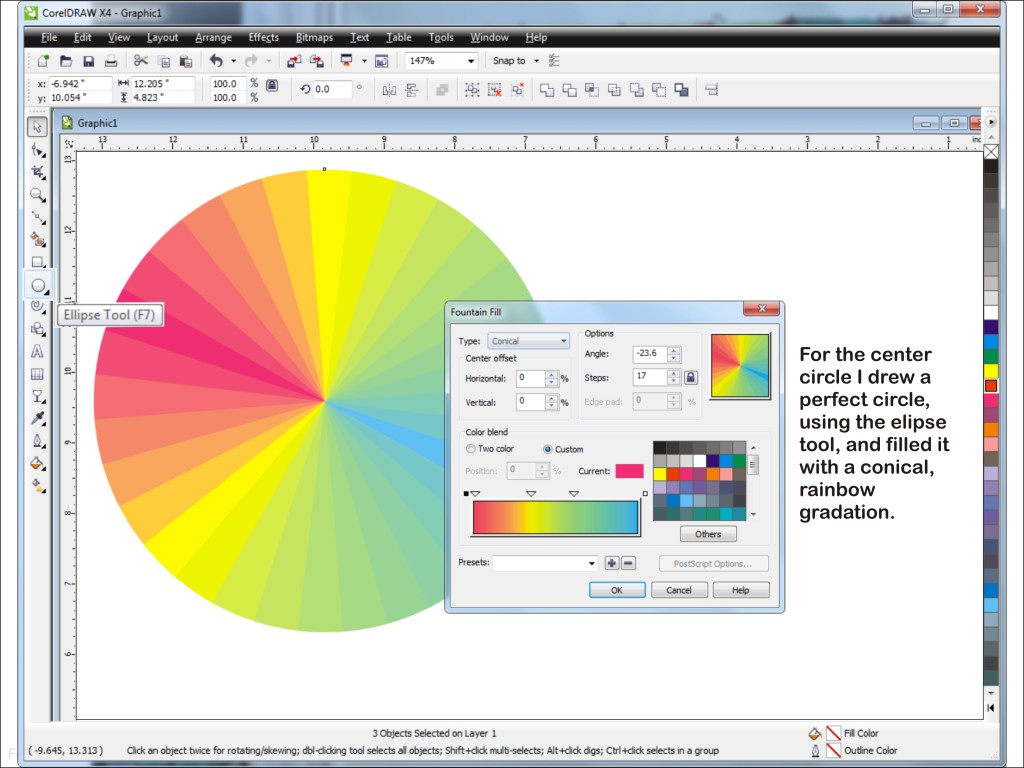Click the Others color button

tap(708, 534)
